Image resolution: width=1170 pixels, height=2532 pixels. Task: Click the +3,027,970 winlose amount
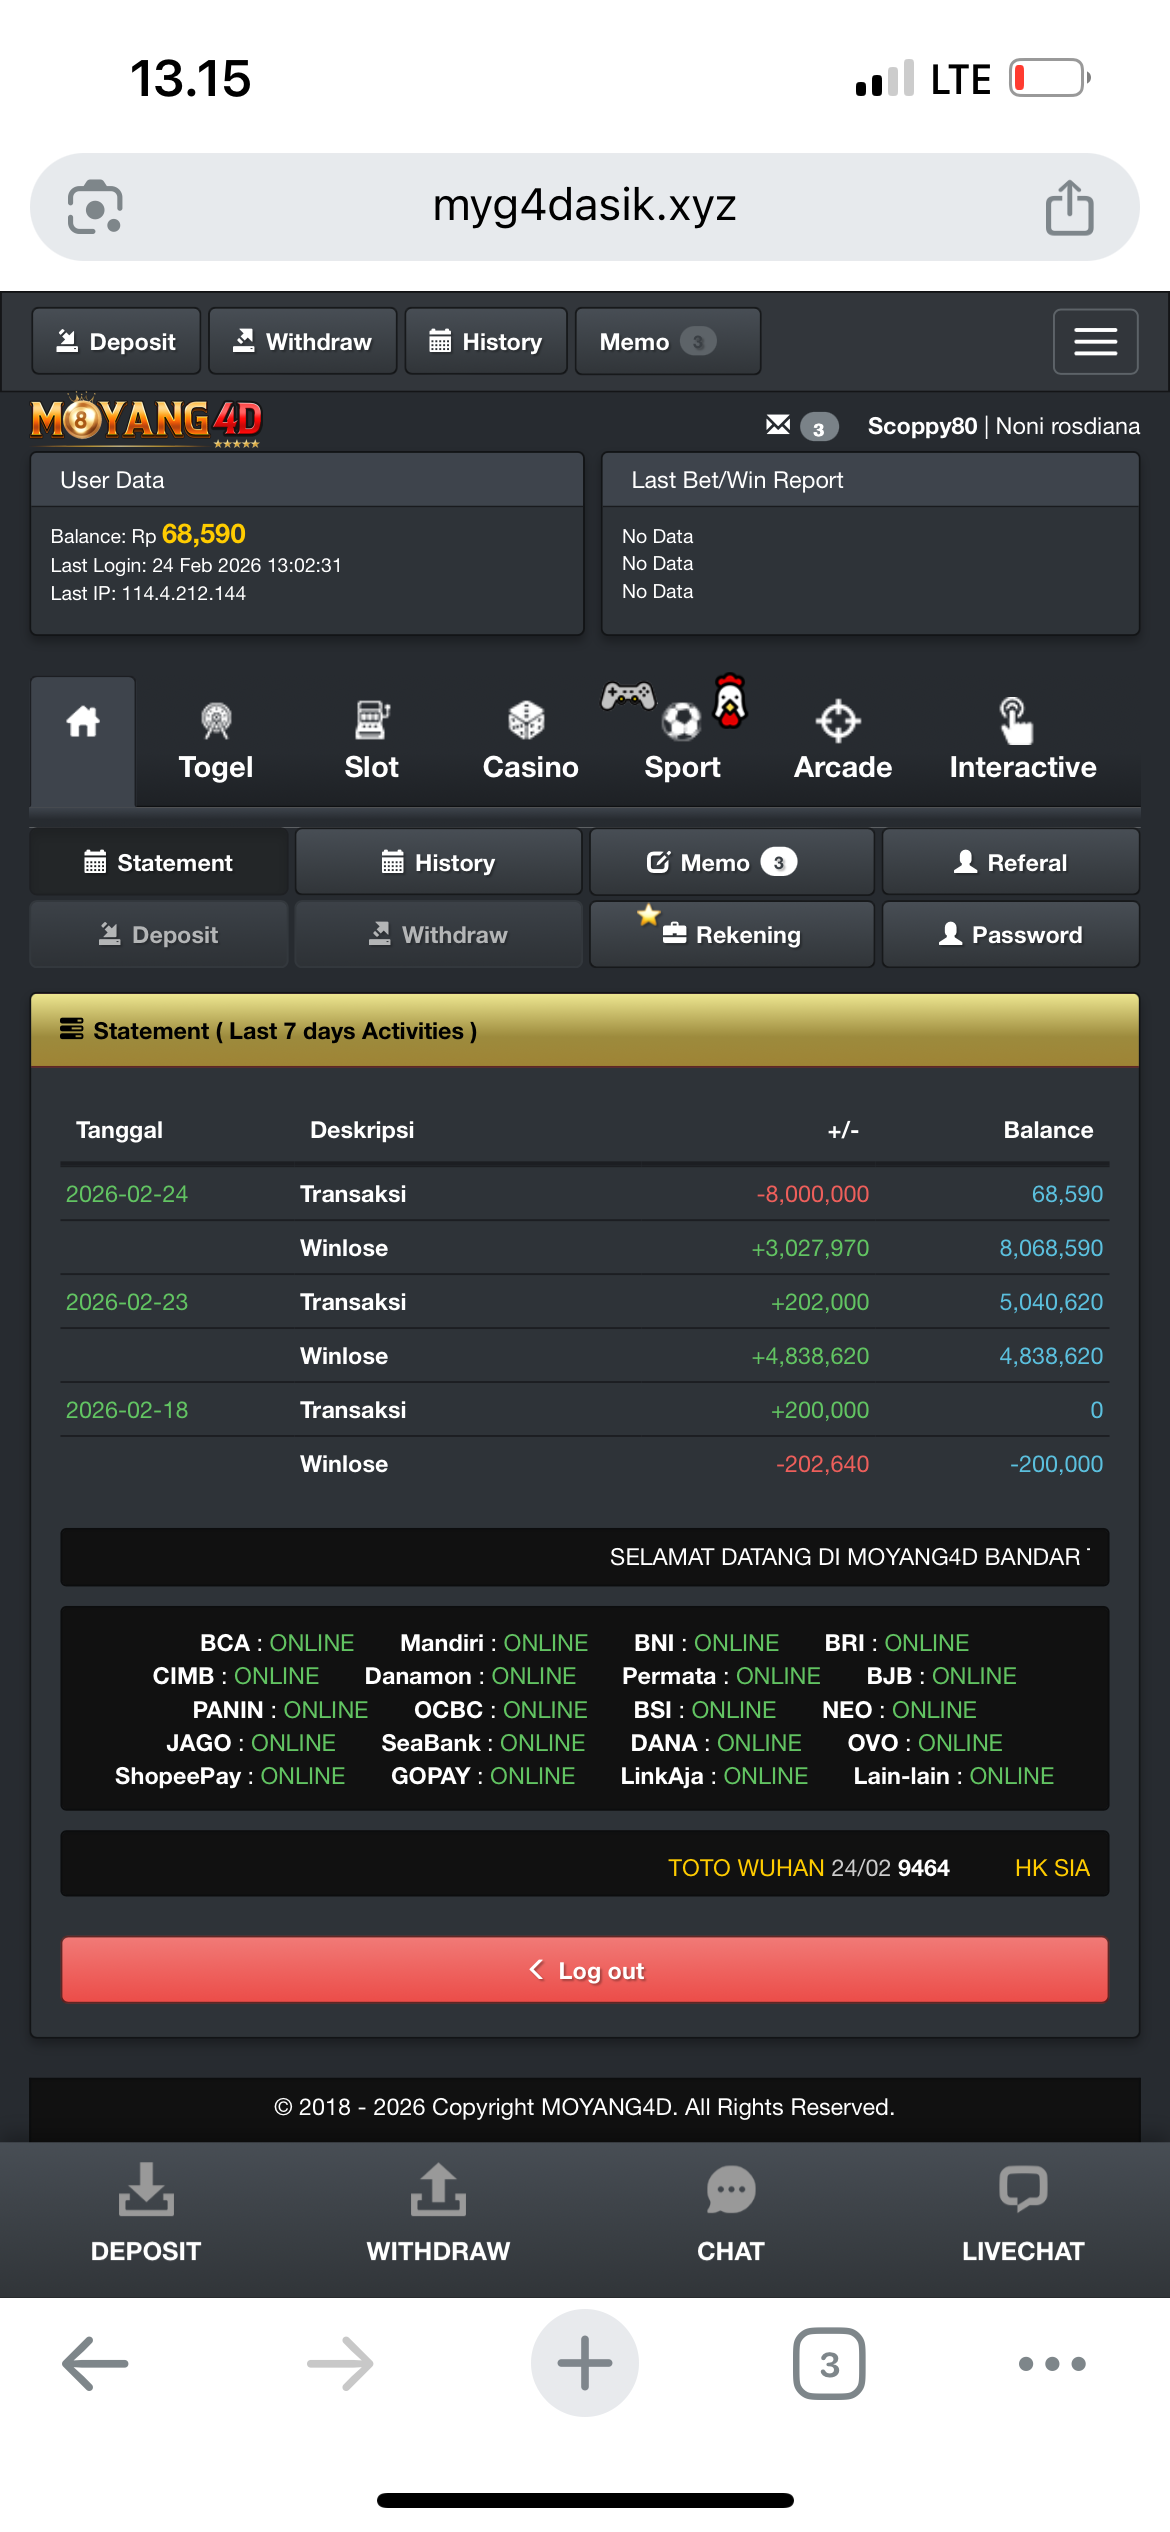[810, 1248]
